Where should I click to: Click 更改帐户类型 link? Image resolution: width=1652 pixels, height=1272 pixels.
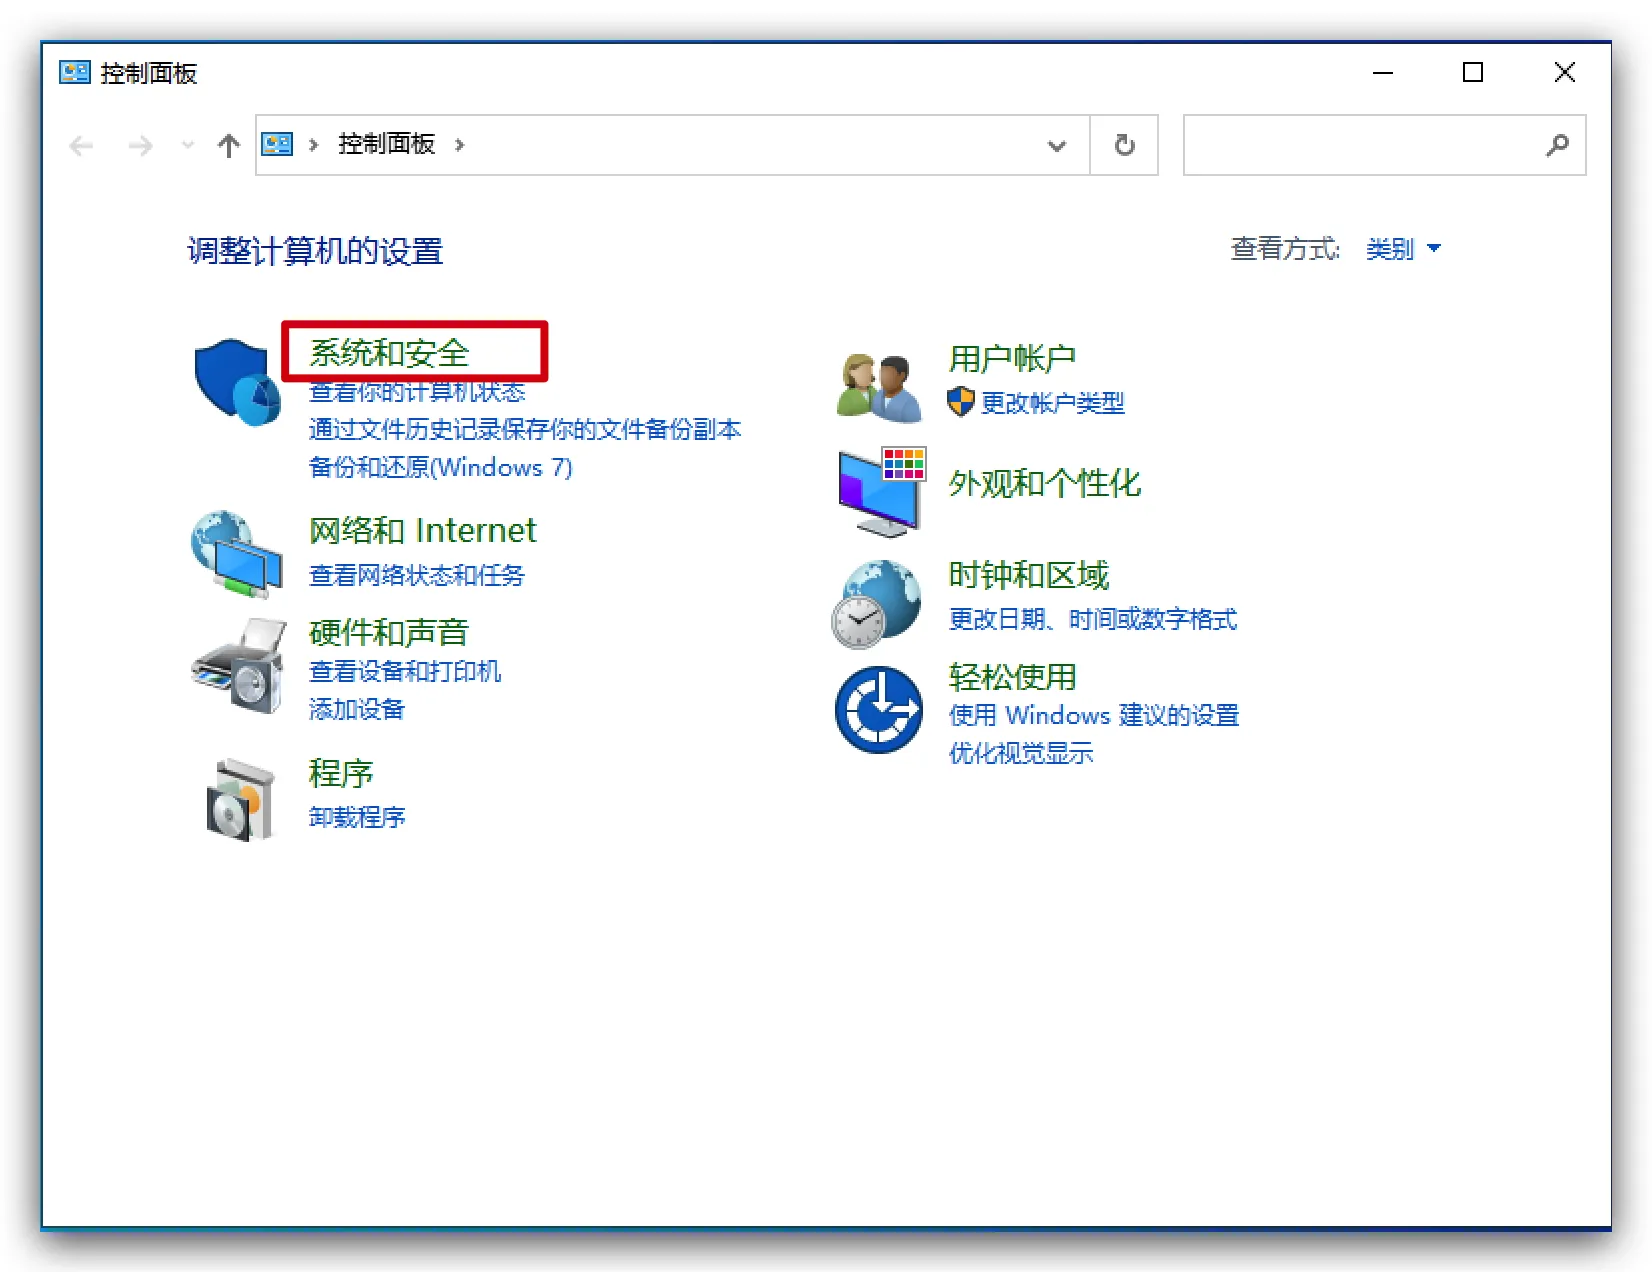pyautogui.click(x=1052, y=403)
